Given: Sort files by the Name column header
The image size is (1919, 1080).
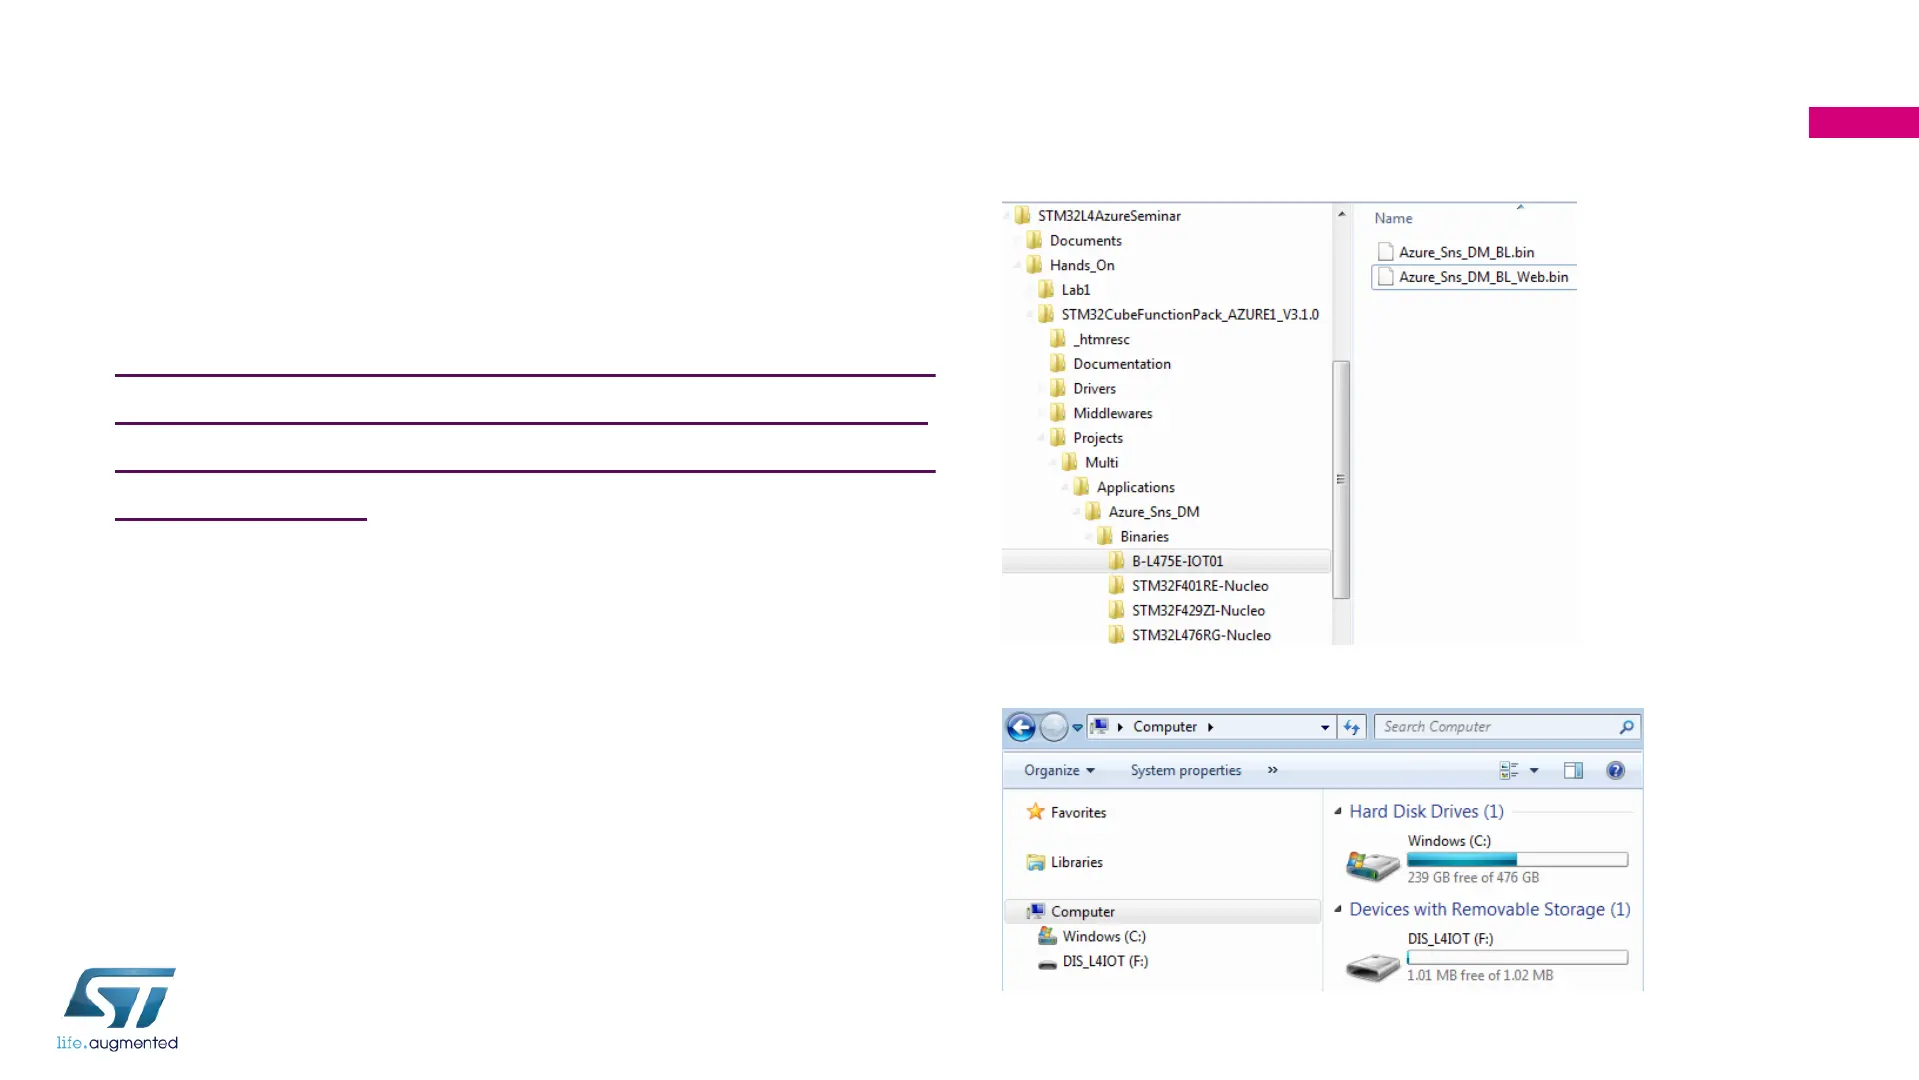Looking at the screenshot, I should pos(1393,218).
